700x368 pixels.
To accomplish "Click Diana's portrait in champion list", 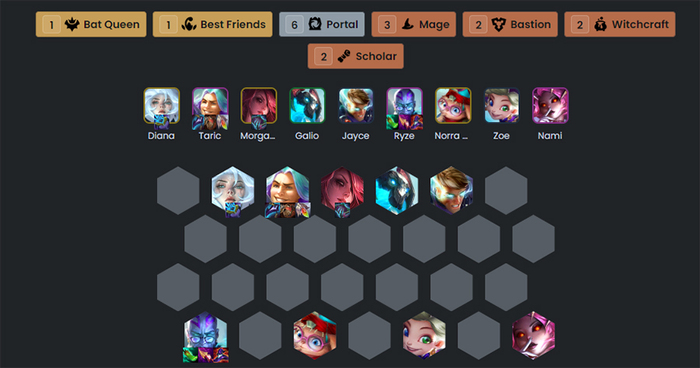I will (x=162, y=106).
